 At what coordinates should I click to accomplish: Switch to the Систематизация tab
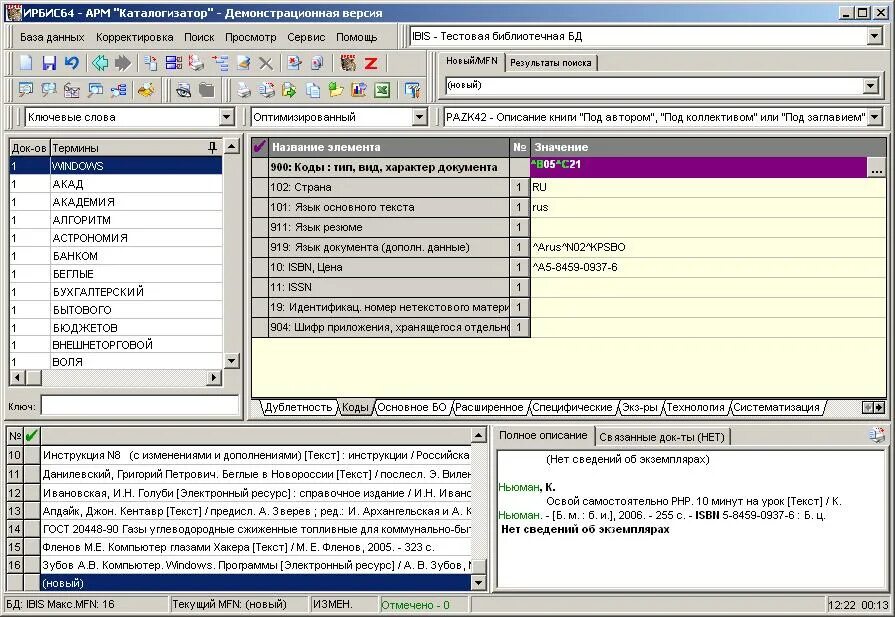(776, 407)
